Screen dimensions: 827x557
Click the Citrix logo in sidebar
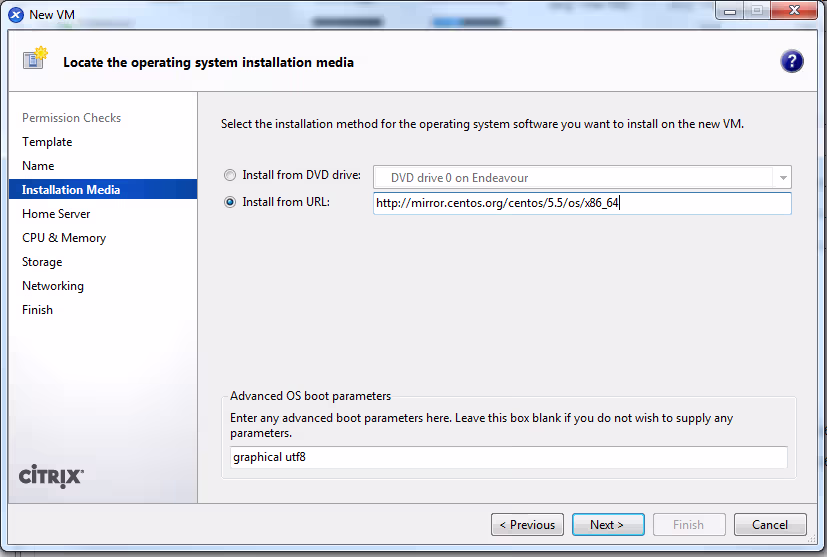point(52,476)
